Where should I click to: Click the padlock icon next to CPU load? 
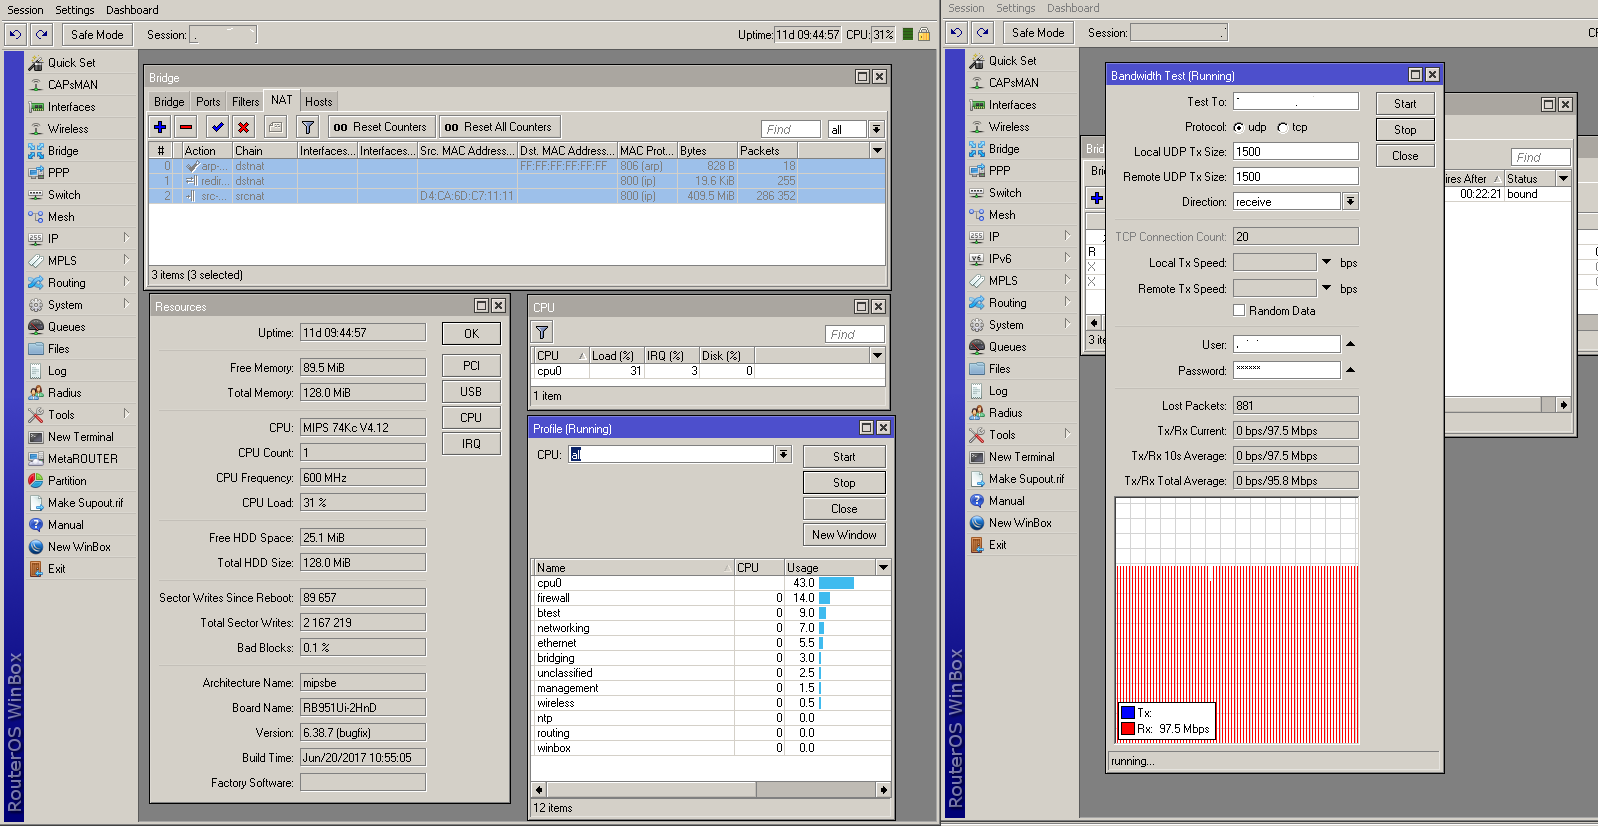[924, 34]
